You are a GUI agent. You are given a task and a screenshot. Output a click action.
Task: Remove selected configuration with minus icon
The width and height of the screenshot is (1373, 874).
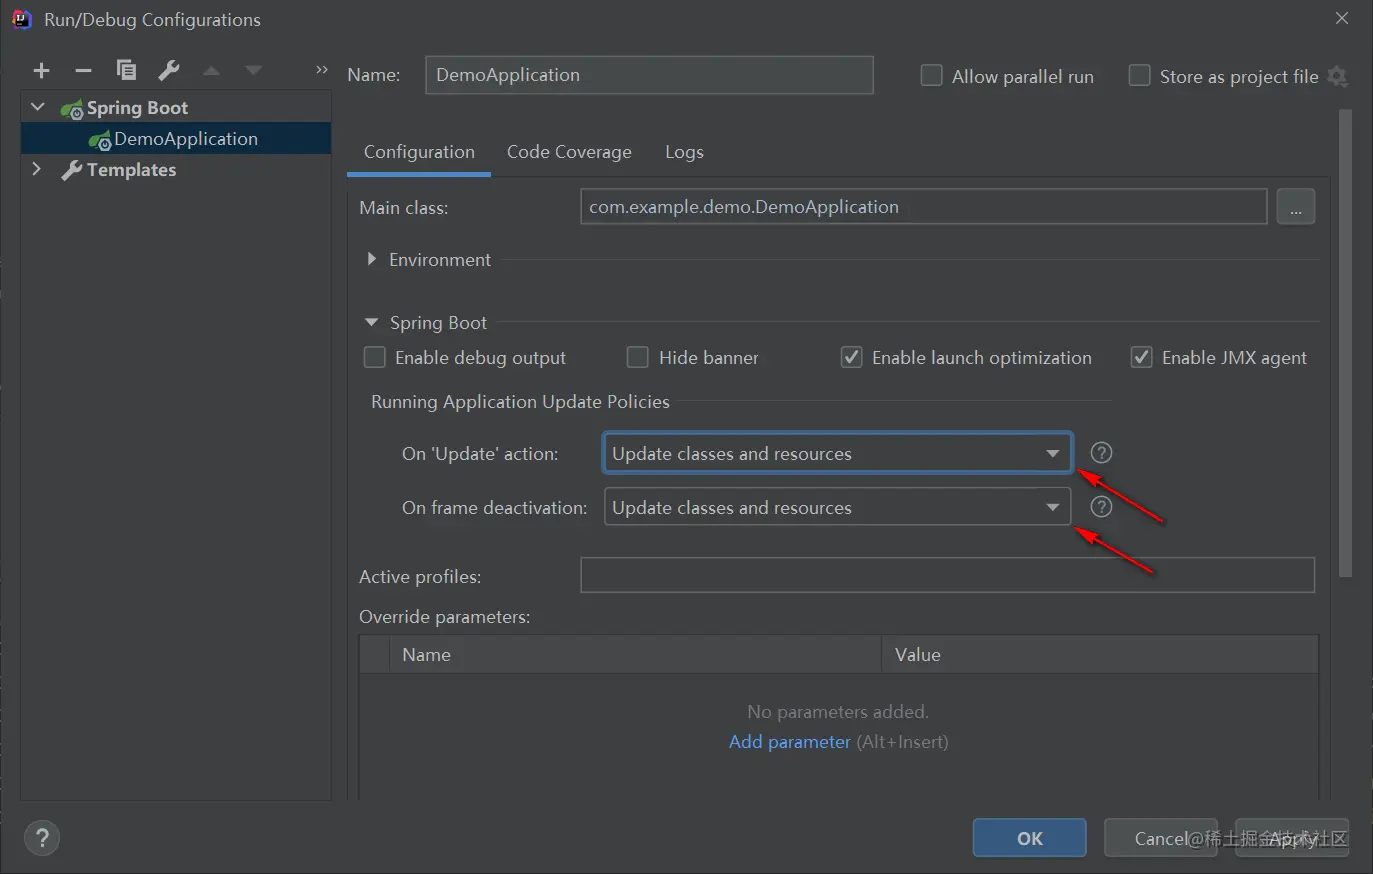84,70
